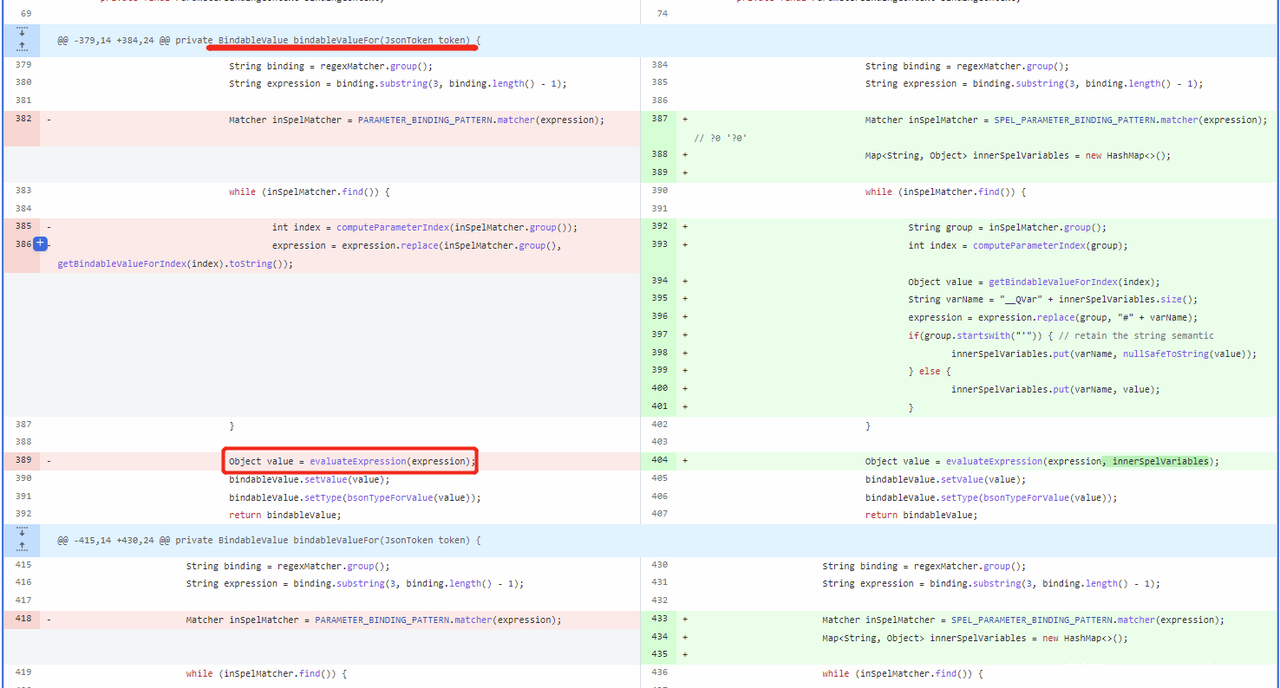This screenshot has width=1280, height=688.
Task: Click return bindableValue on old line 392
Action: [x=284, y=515]
